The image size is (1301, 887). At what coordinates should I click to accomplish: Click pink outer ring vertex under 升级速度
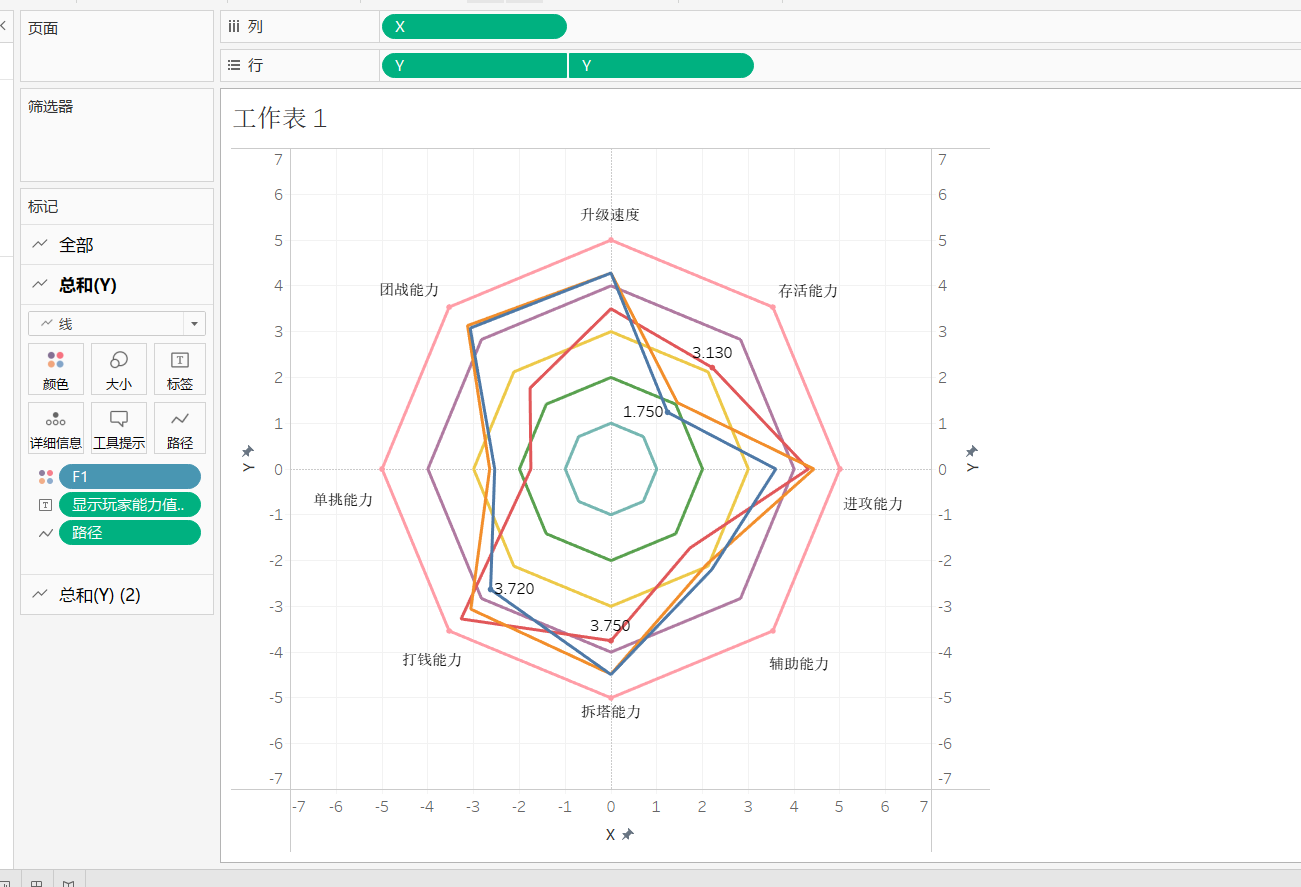coord(611,240)
